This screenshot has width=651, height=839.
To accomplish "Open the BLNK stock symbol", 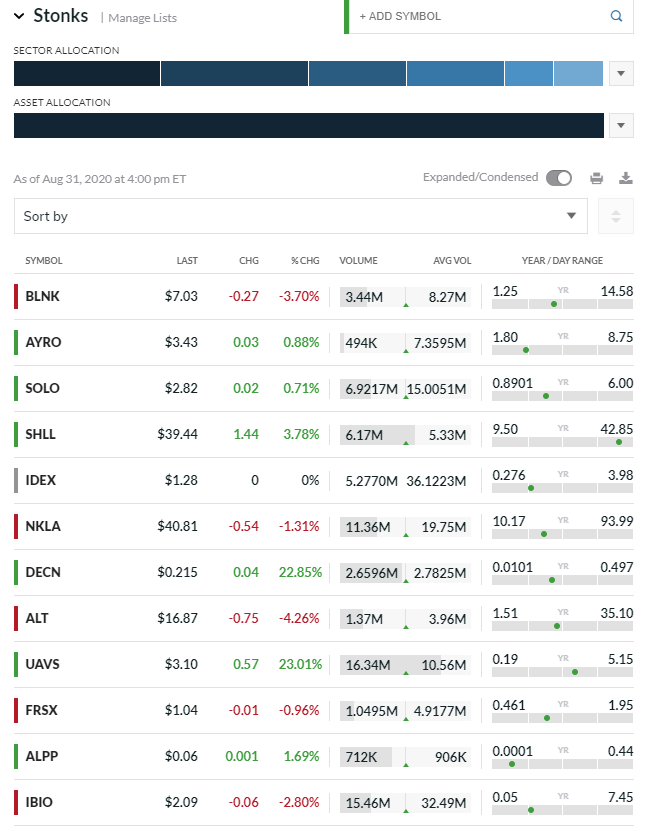I will click(42, 296).
